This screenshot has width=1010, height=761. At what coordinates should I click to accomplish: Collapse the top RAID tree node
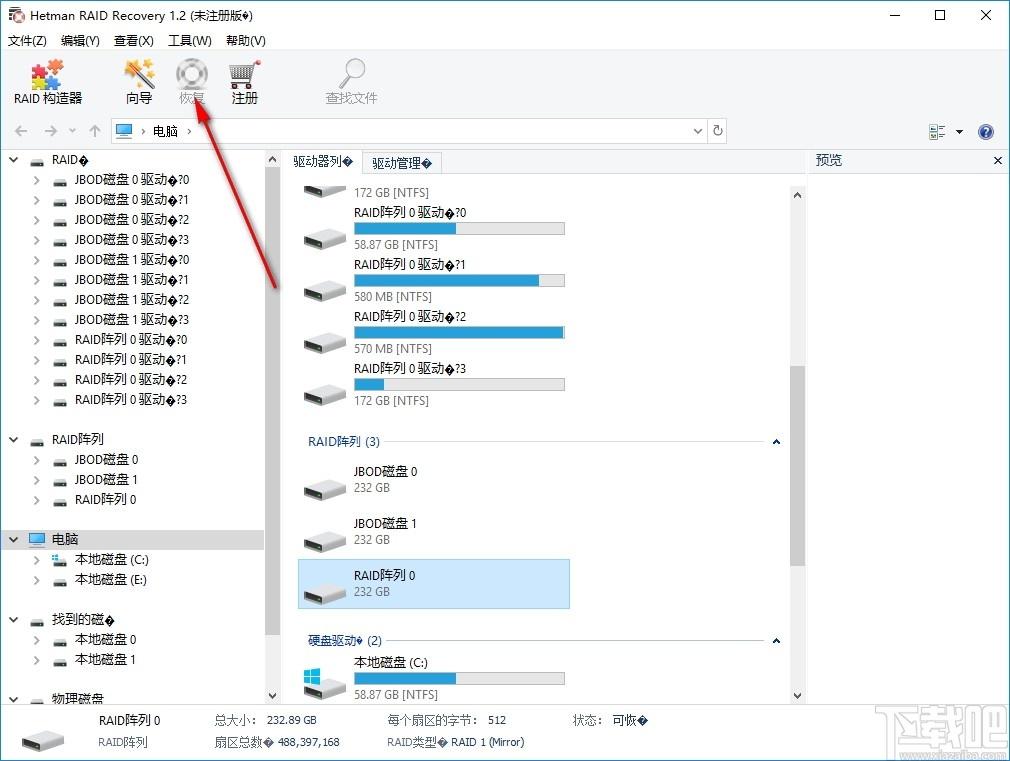(14, 160)
